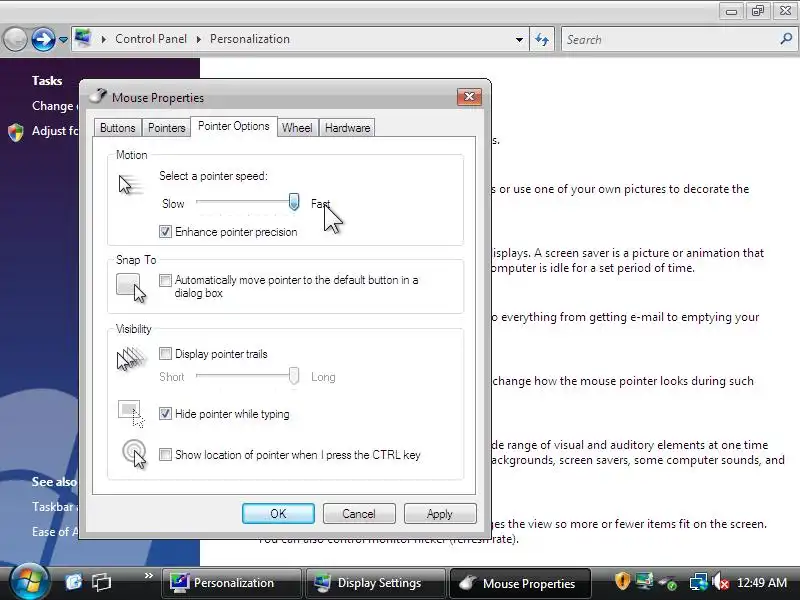800x600 pixels.
Task: Click the Motion pointer speed icon
Action: click(130, 185)
